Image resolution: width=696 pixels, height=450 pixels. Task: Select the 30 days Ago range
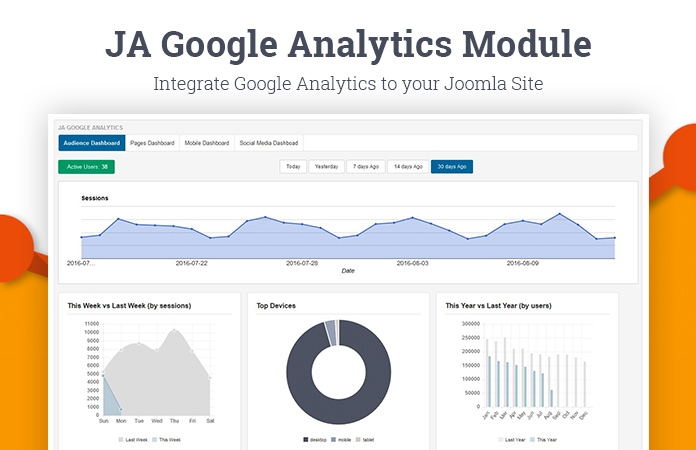[x=452, y=166]
